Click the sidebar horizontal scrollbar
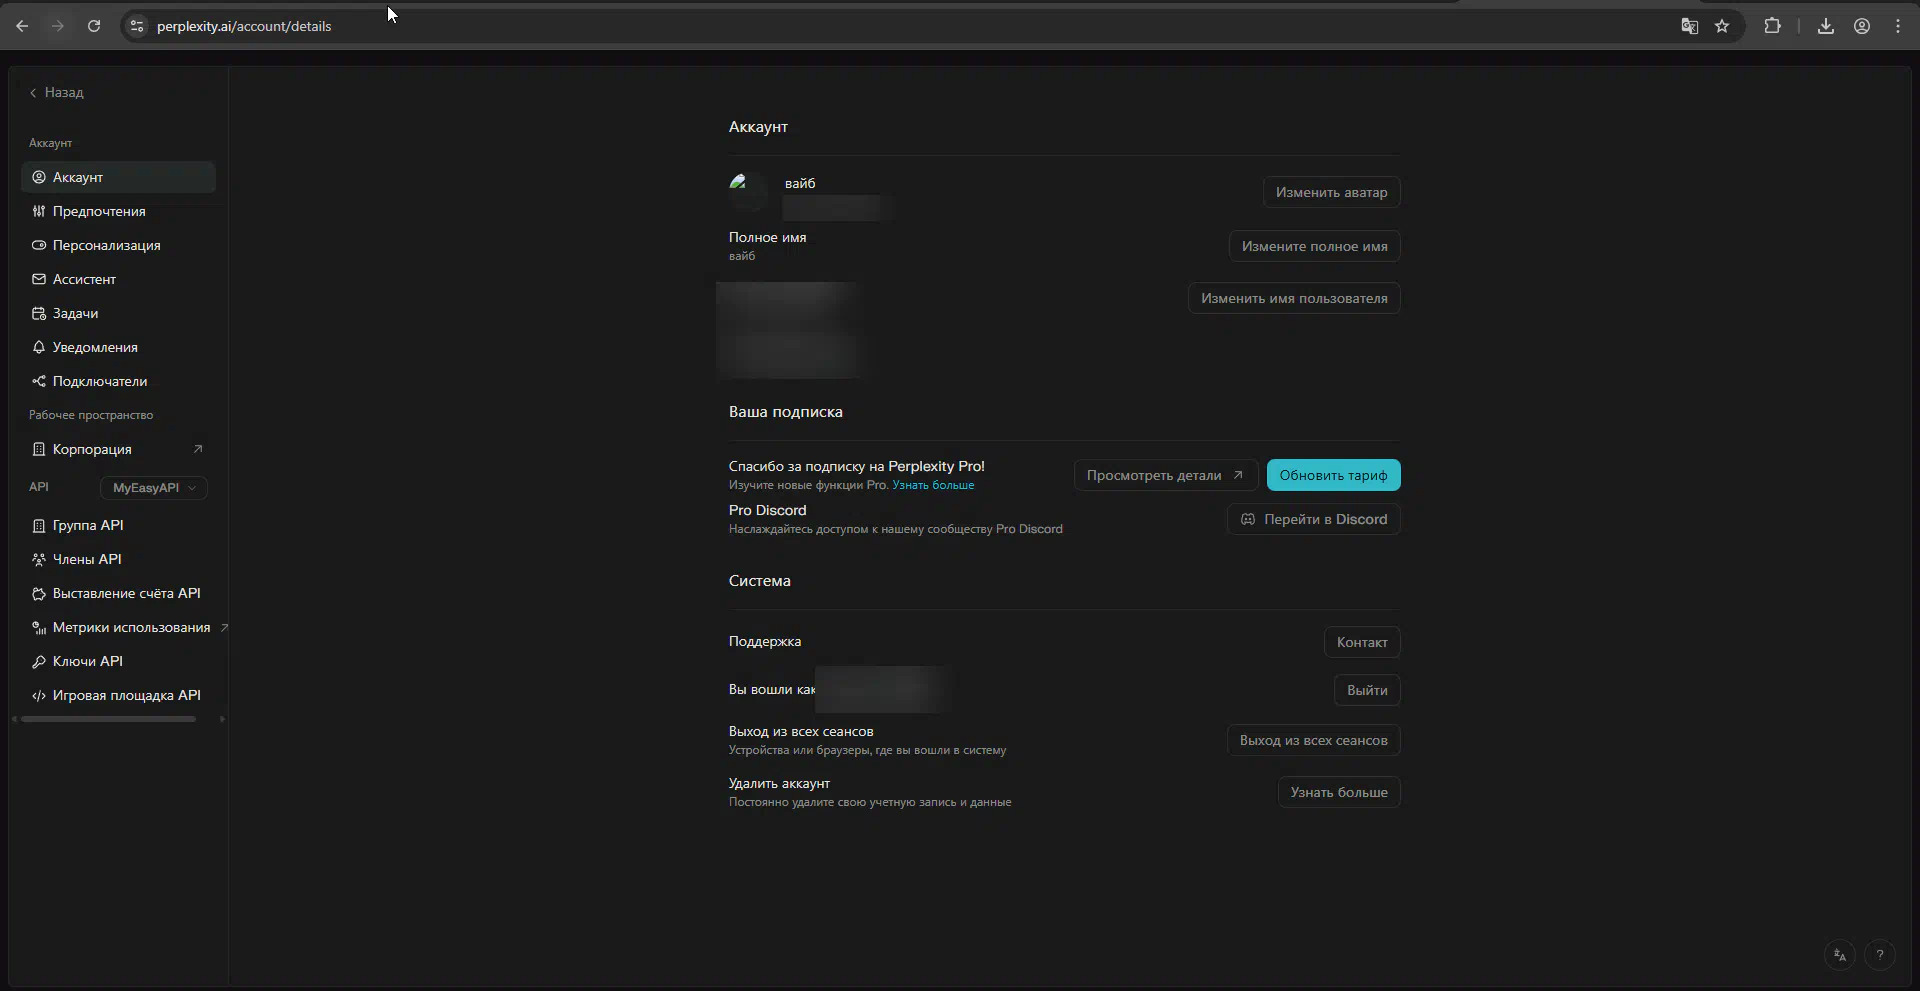 (108, 719)
